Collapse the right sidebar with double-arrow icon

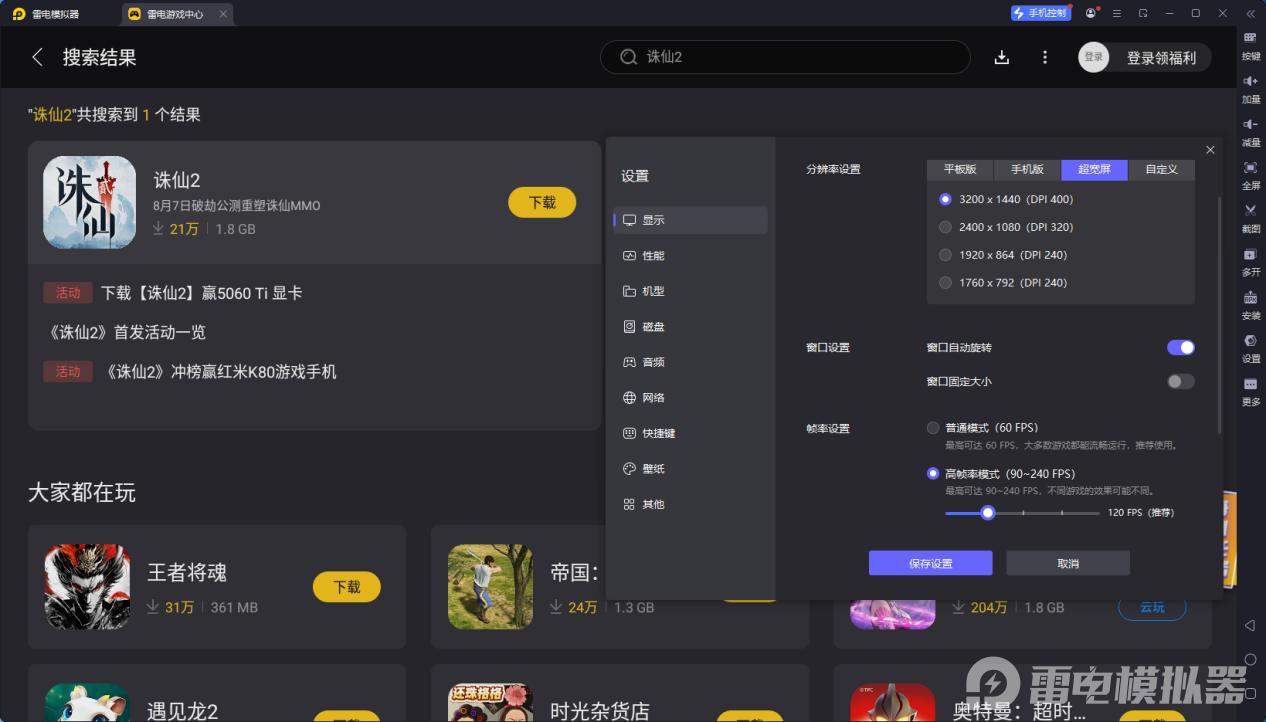(1251, 13)
